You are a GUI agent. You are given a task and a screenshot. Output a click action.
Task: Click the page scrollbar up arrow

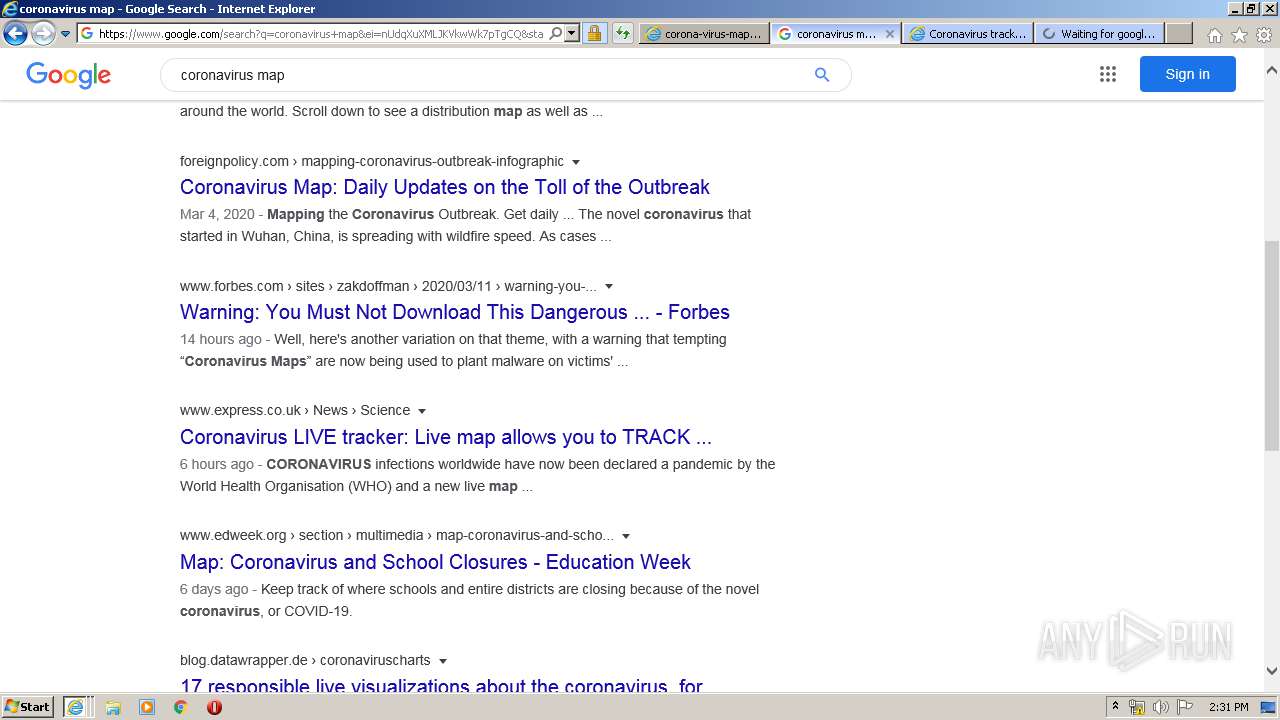1271,70
